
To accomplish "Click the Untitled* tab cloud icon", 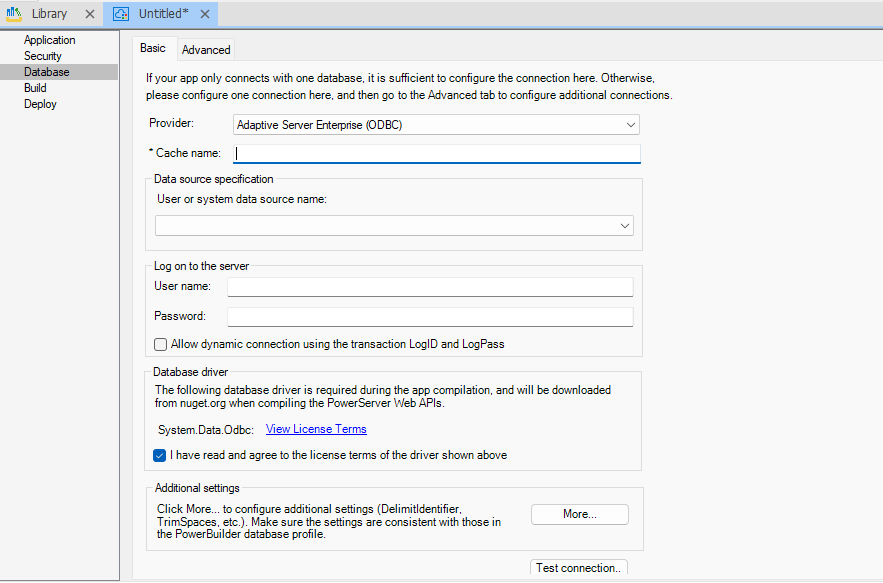I will point(121,14).
